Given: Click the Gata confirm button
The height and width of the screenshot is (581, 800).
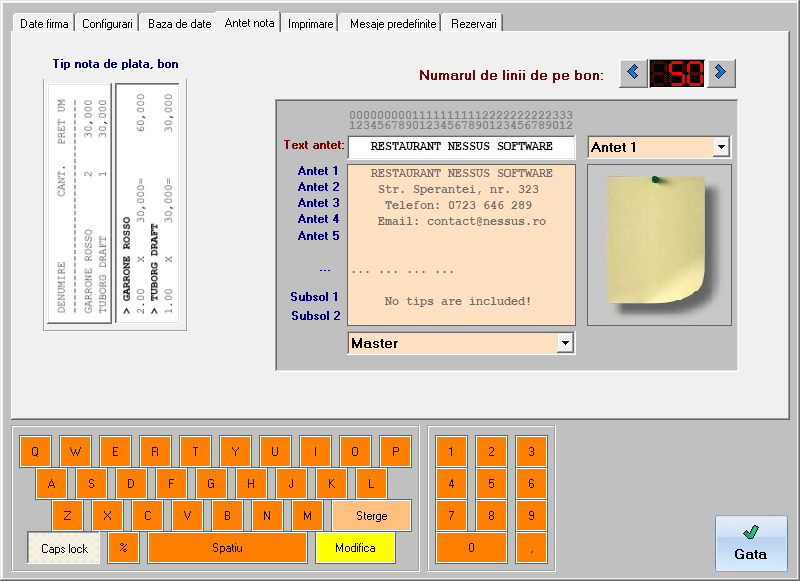Looking at the screenshot, I should click(751, 543).
